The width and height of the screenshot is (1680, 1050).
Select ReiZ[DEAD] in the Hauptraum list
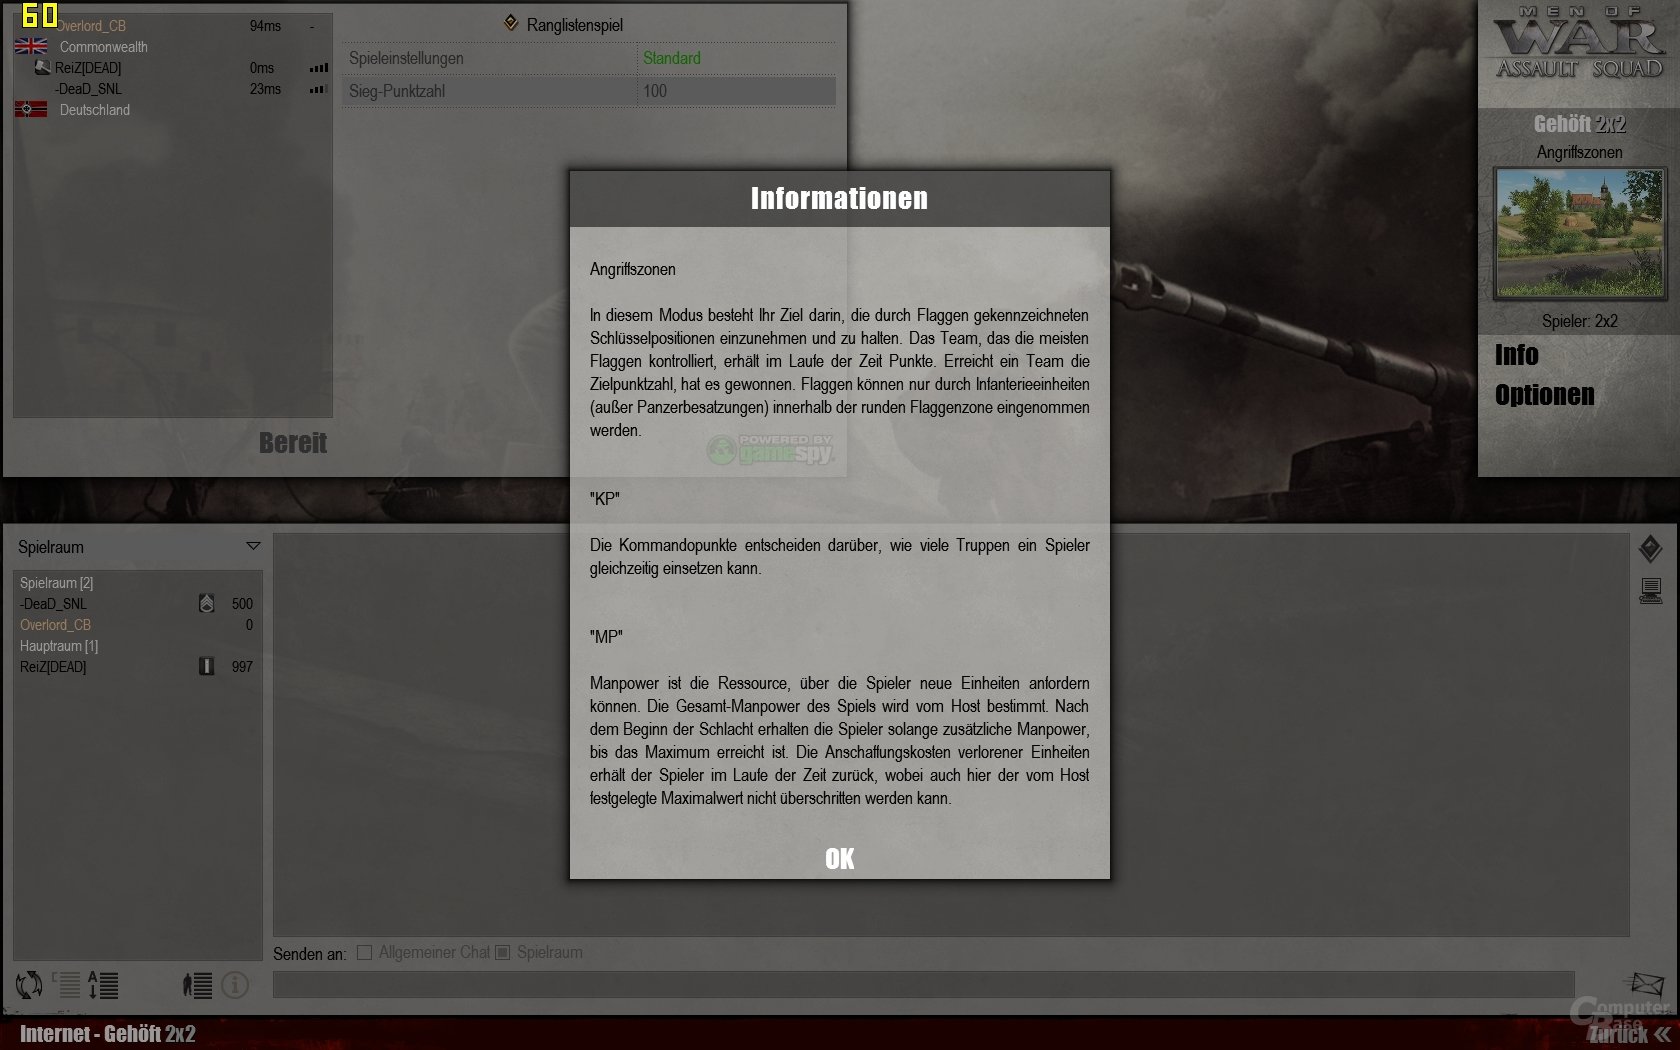pos(53,667)
